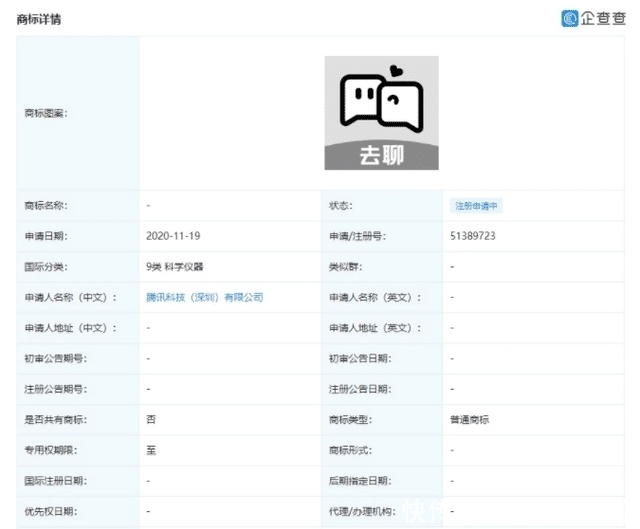
Task: Open applicant link 腾讯科技（深圳）有限公司
Action: (x=204, y=297)
